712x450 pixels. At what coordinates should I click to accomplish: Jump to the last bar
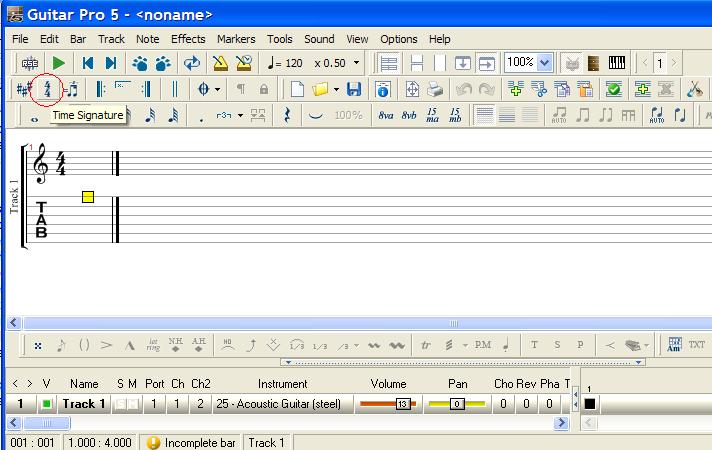111,63
